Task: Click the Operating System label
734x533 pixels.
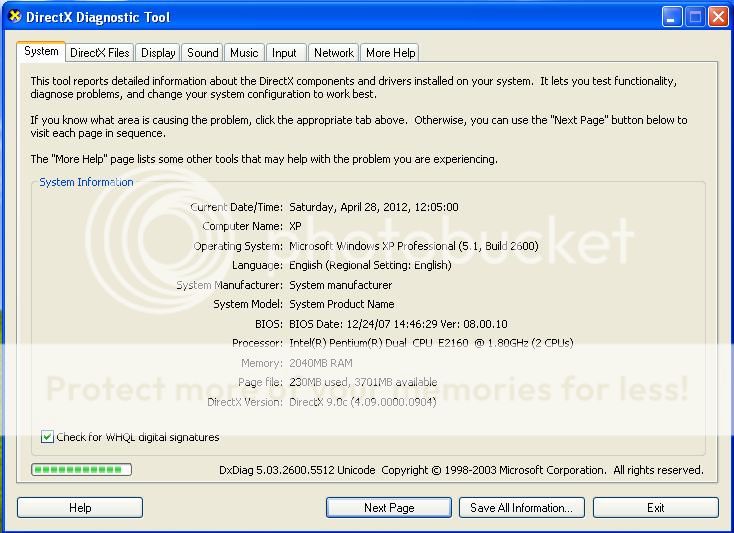Action: (x=238, y=246)
